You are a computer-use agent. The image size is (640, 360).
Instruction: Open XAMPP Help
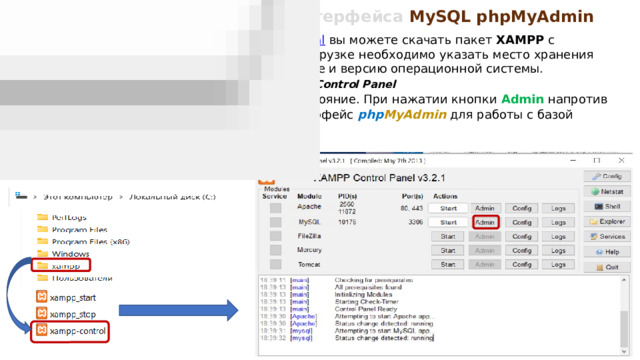coord(607,252)
